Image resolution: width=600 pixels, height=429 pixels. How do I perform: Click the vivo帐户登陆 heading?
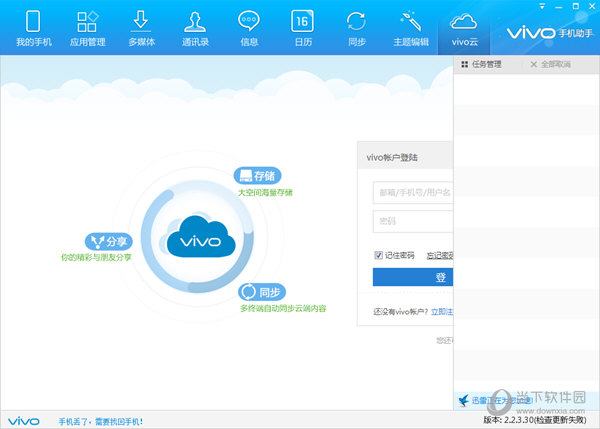(392, 157)
